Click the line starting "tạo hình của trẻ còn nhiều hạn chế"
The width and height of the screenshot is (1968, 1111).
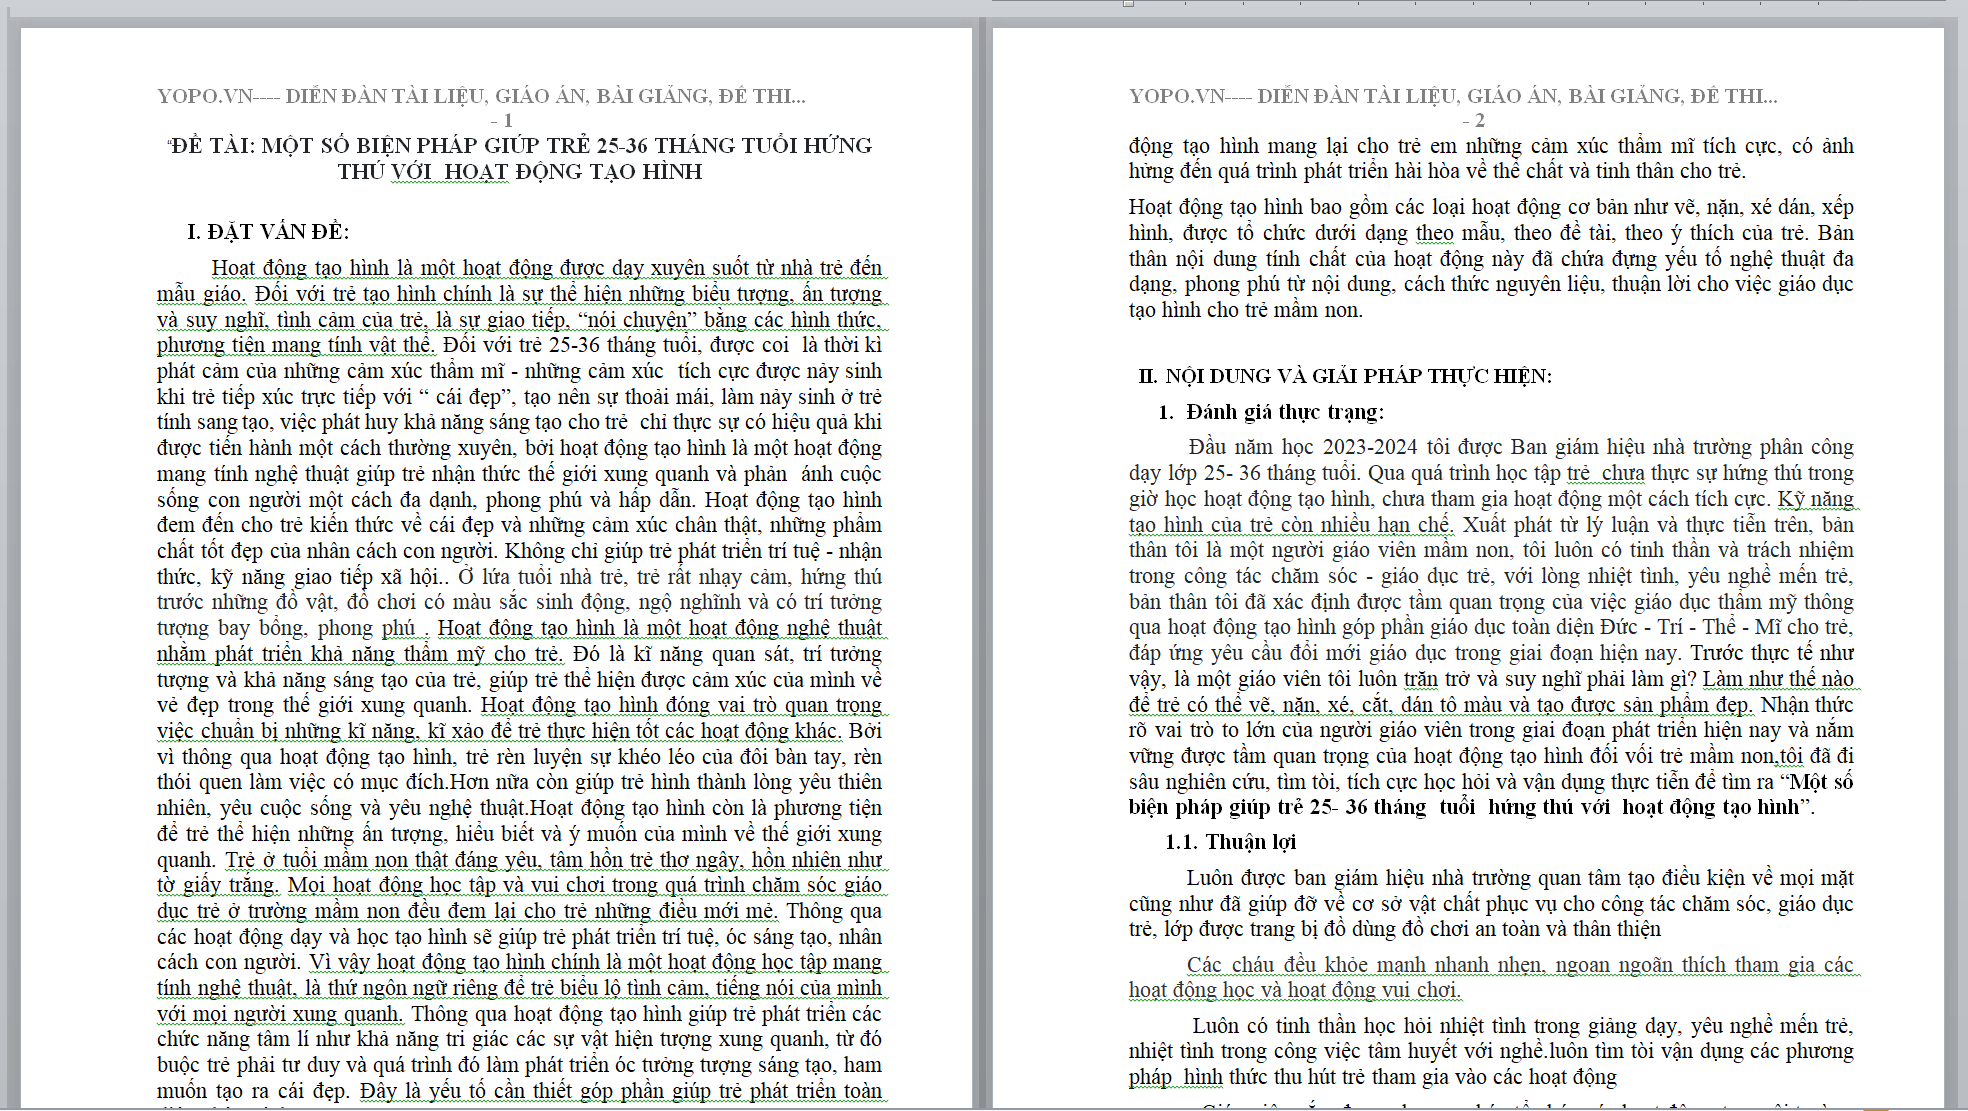click(x=1491, y=525)
